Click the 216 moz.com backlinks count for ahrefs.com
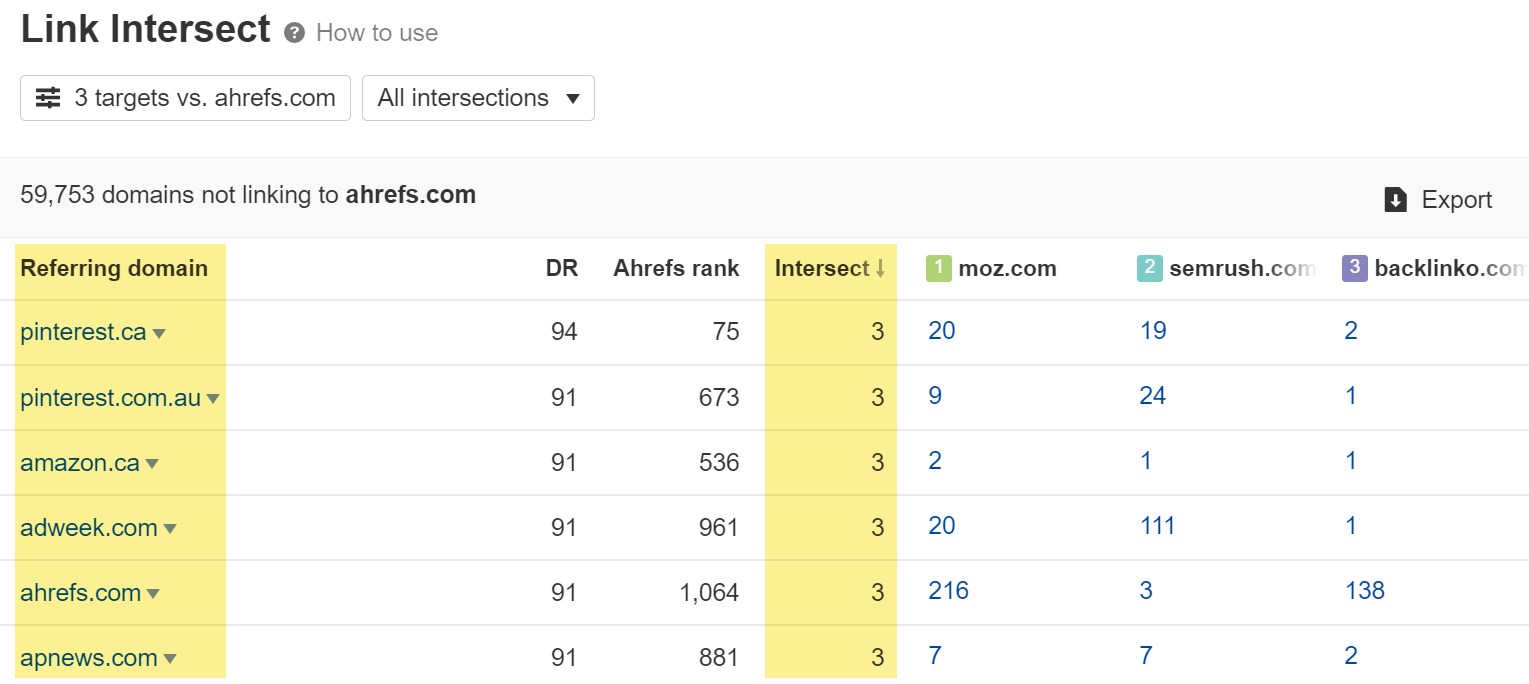The width and height of the screenshot is (1529, 684). 946,590
